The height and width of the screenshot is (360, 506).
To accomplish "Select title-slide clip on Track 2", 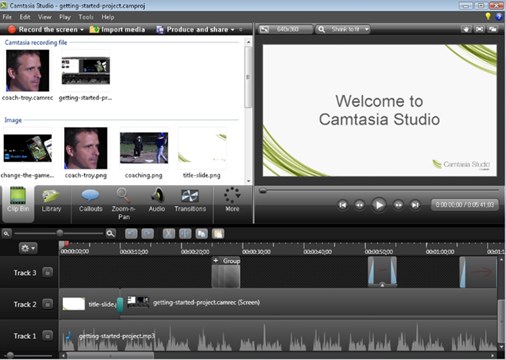I will [x=89, y=304].
